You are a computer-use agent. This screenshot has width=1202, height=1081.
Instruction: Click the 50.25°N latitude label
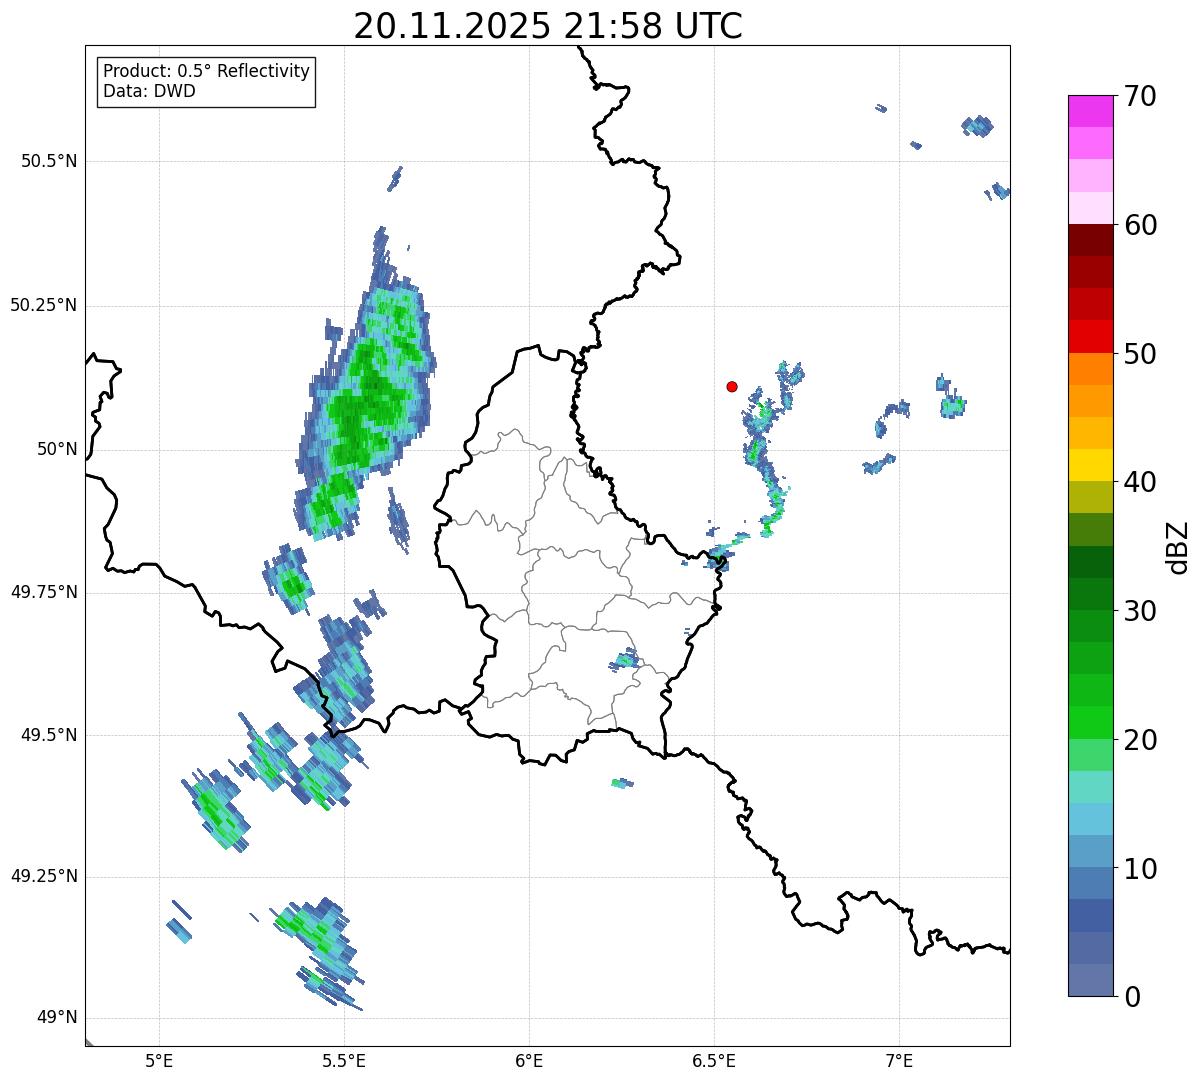(44, 305)
